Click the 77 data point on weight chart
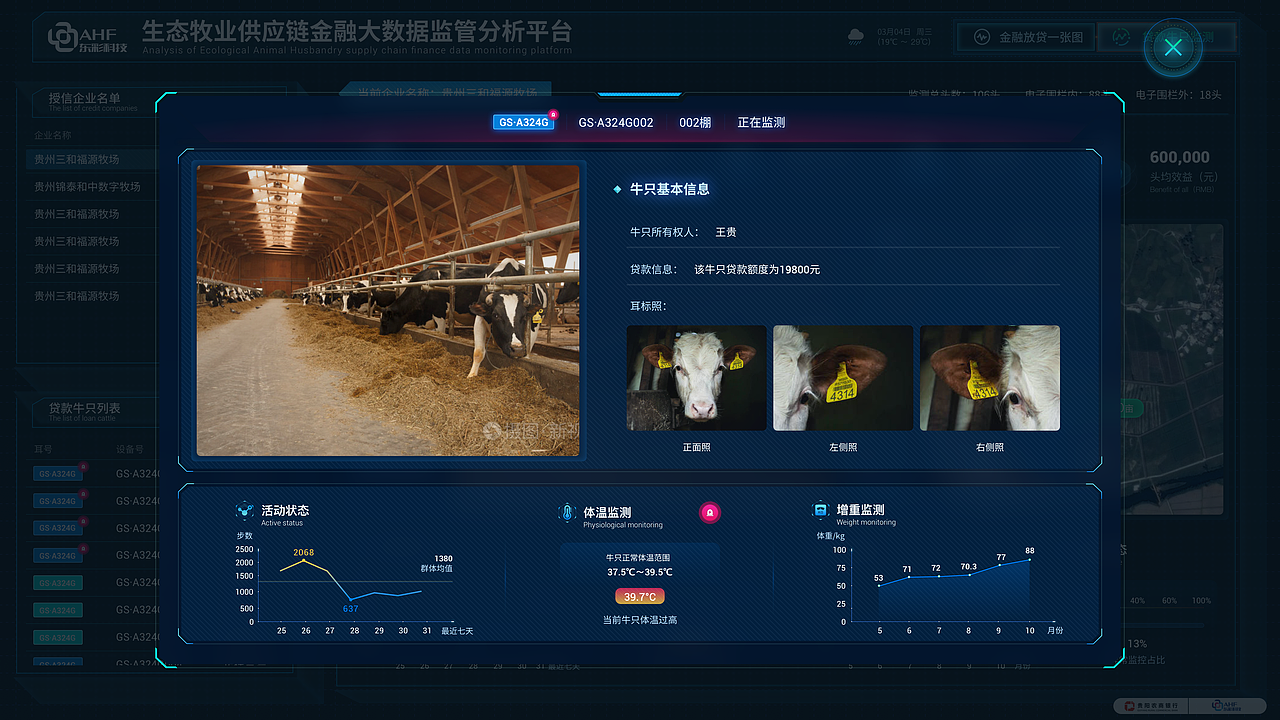Viewport: 1280px width, 720px height. (x=1000, y=565)
